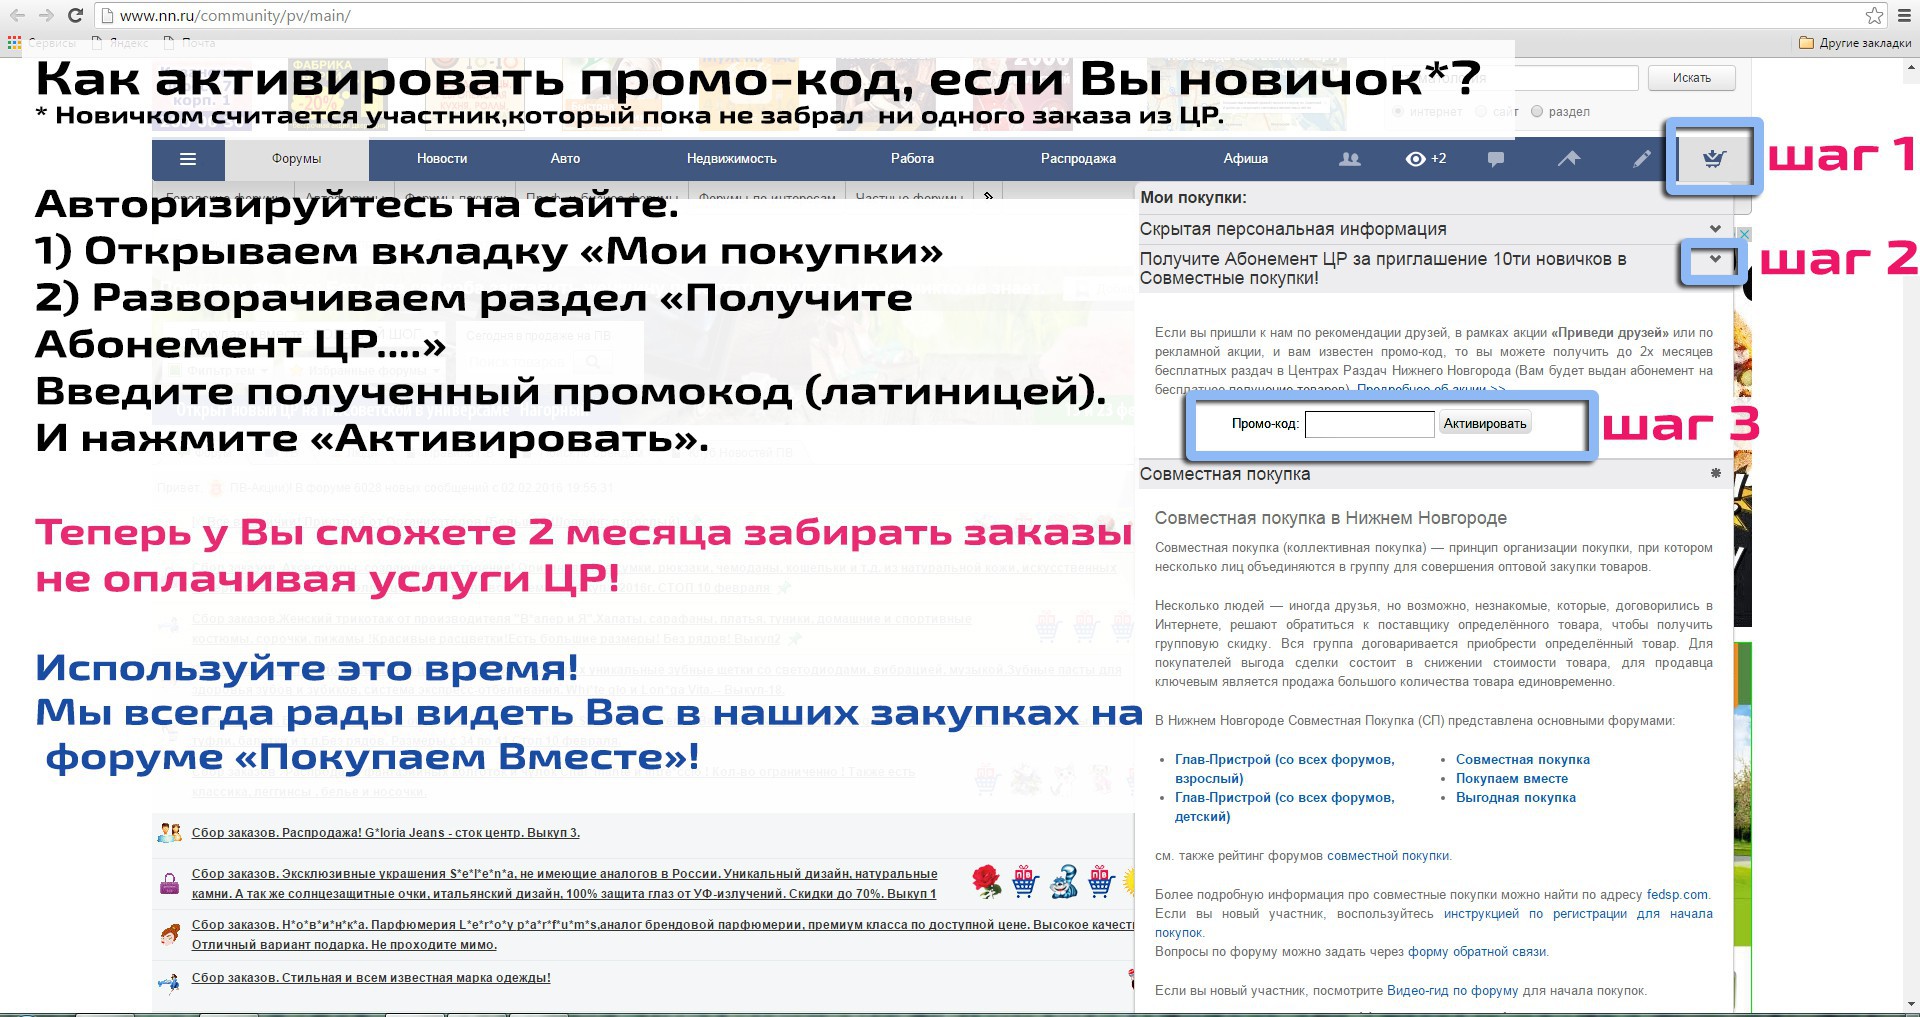Open the Авто tab
The width and height of the screenshot is (1920, 1017).
point(565,159)
